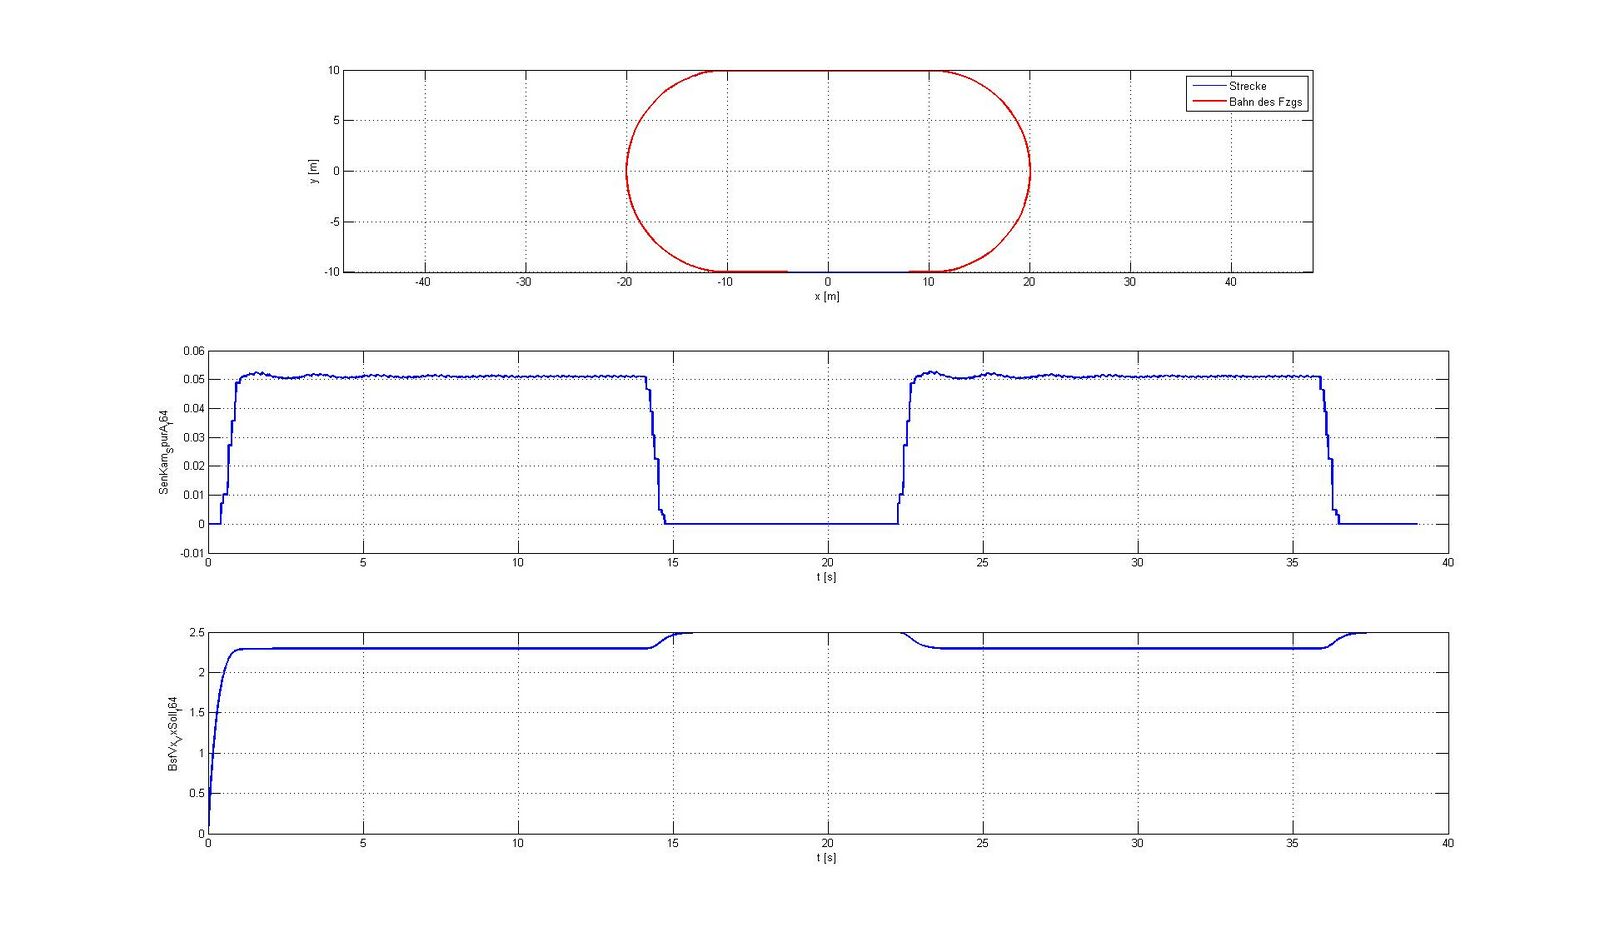Select the BsfVx xSoll y-axis label
Viewport: 1600px width, 937px height.
coord(173,733)
